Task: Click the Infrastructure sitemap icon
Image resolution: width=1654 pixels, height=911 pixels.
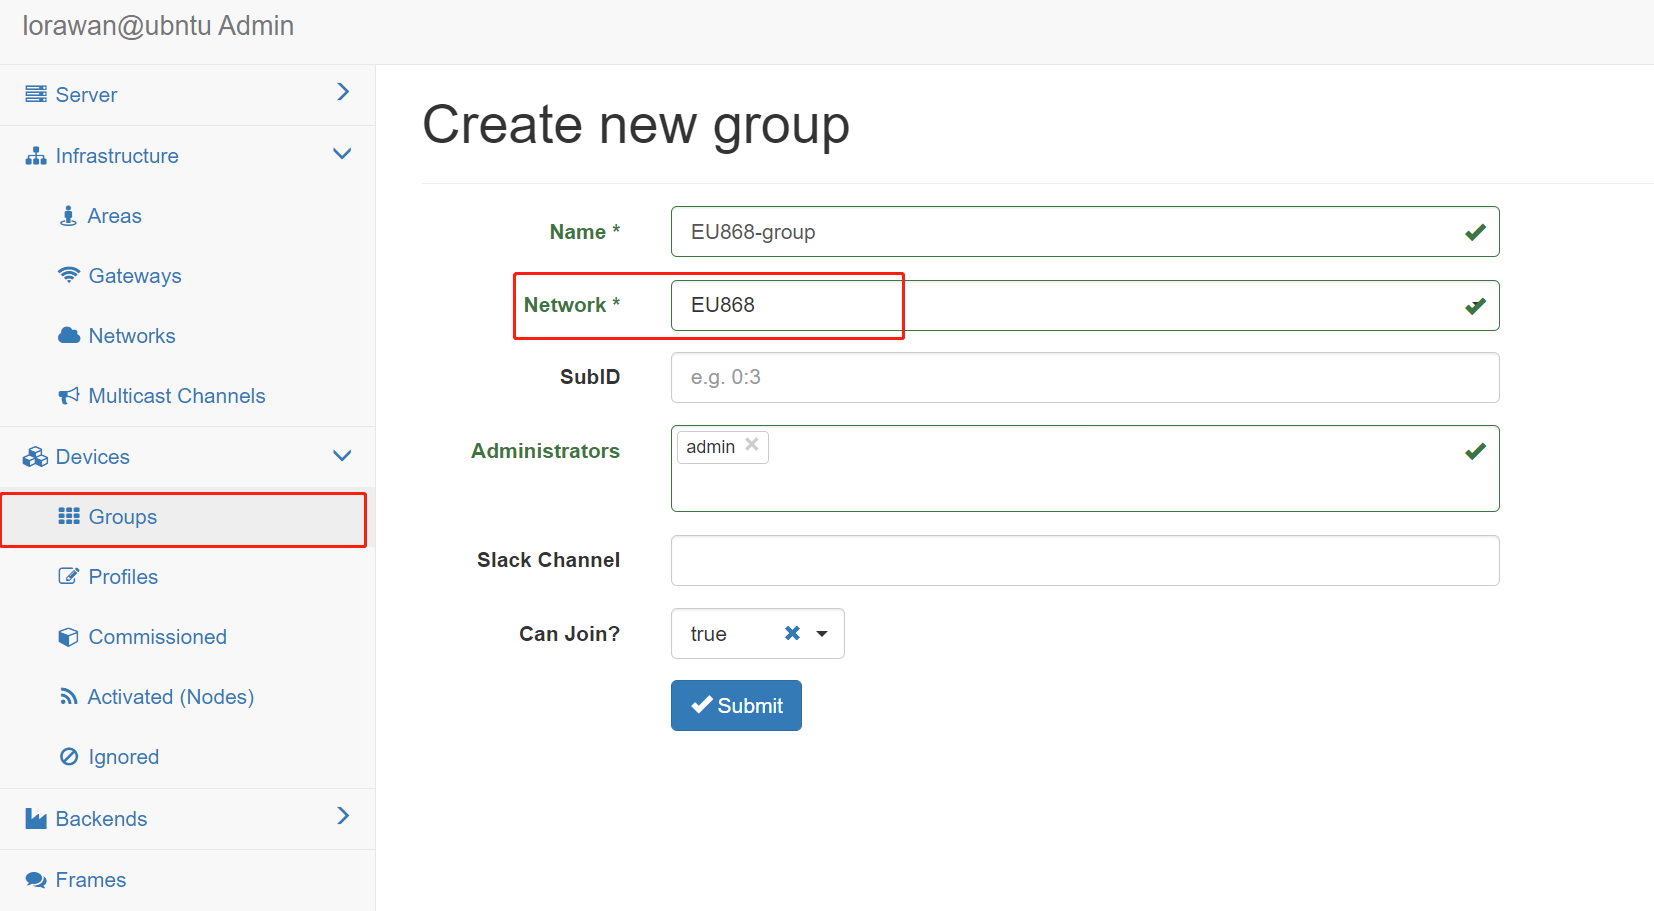Action: (36, 155)
